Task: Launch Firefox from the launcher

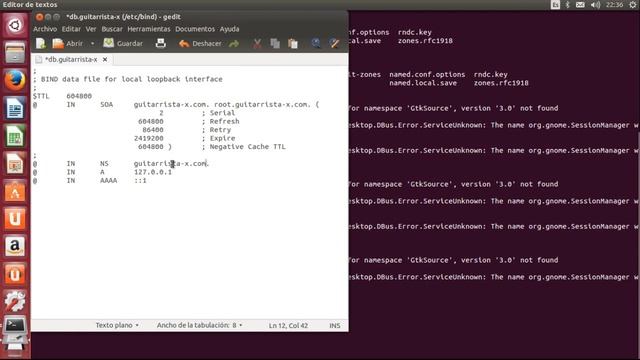Action: point(15,80)
